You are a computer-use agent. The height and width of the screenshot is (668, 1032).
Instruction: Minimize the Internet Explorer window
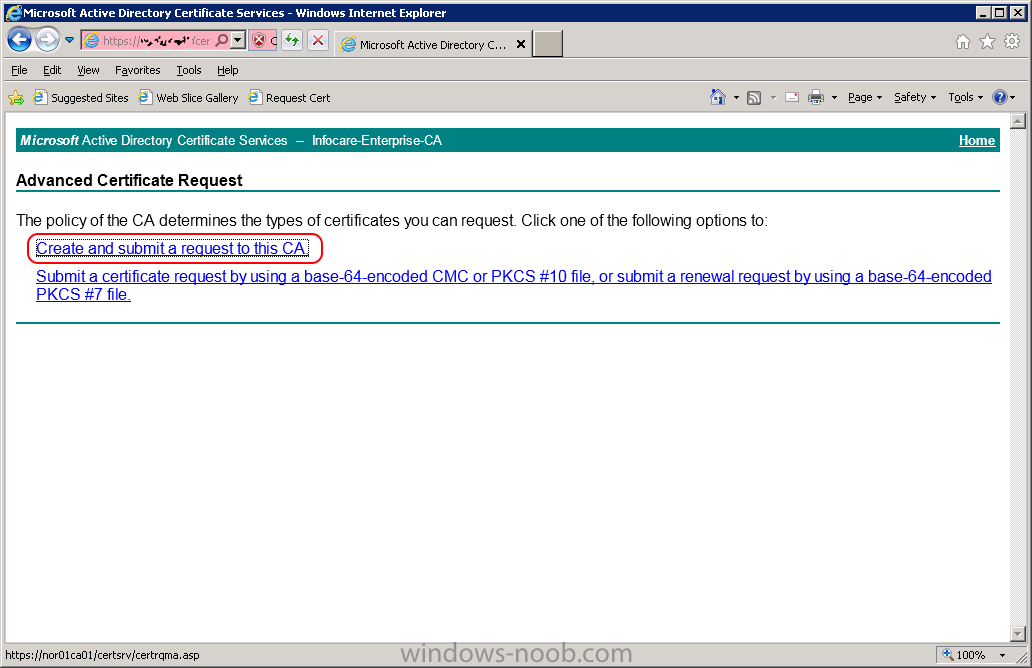[x=983, y=13]
